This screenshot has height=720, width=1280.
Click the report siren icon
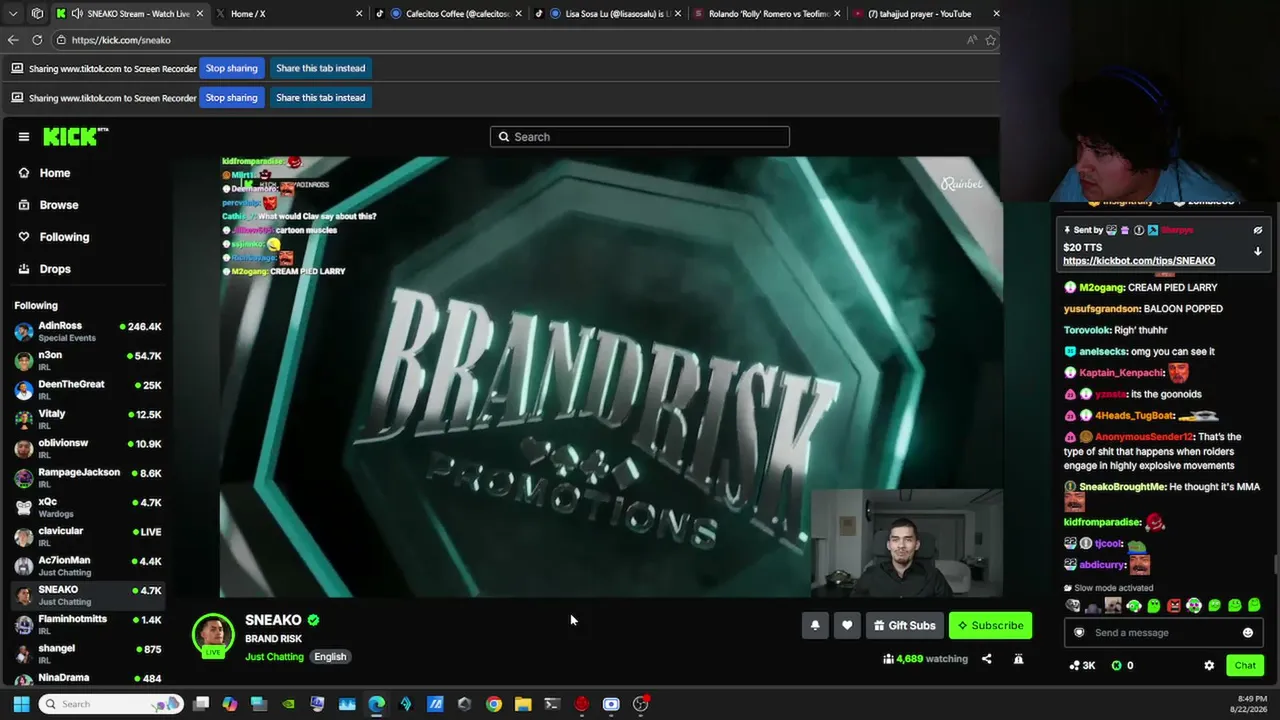(x=1018, y=659)
